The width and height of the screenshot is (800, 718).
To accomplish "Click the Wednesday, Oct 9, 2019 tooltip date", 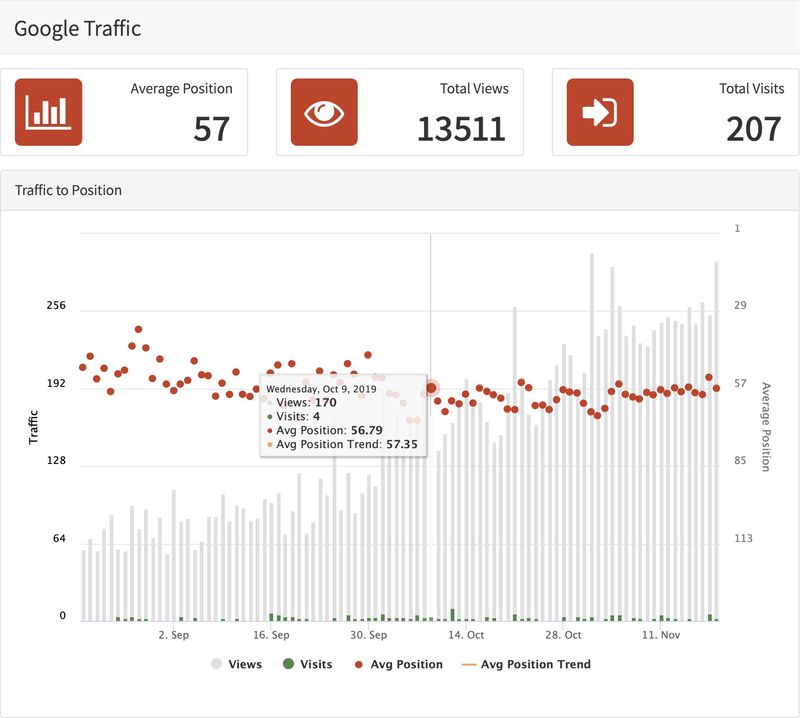I will point(321,389).
